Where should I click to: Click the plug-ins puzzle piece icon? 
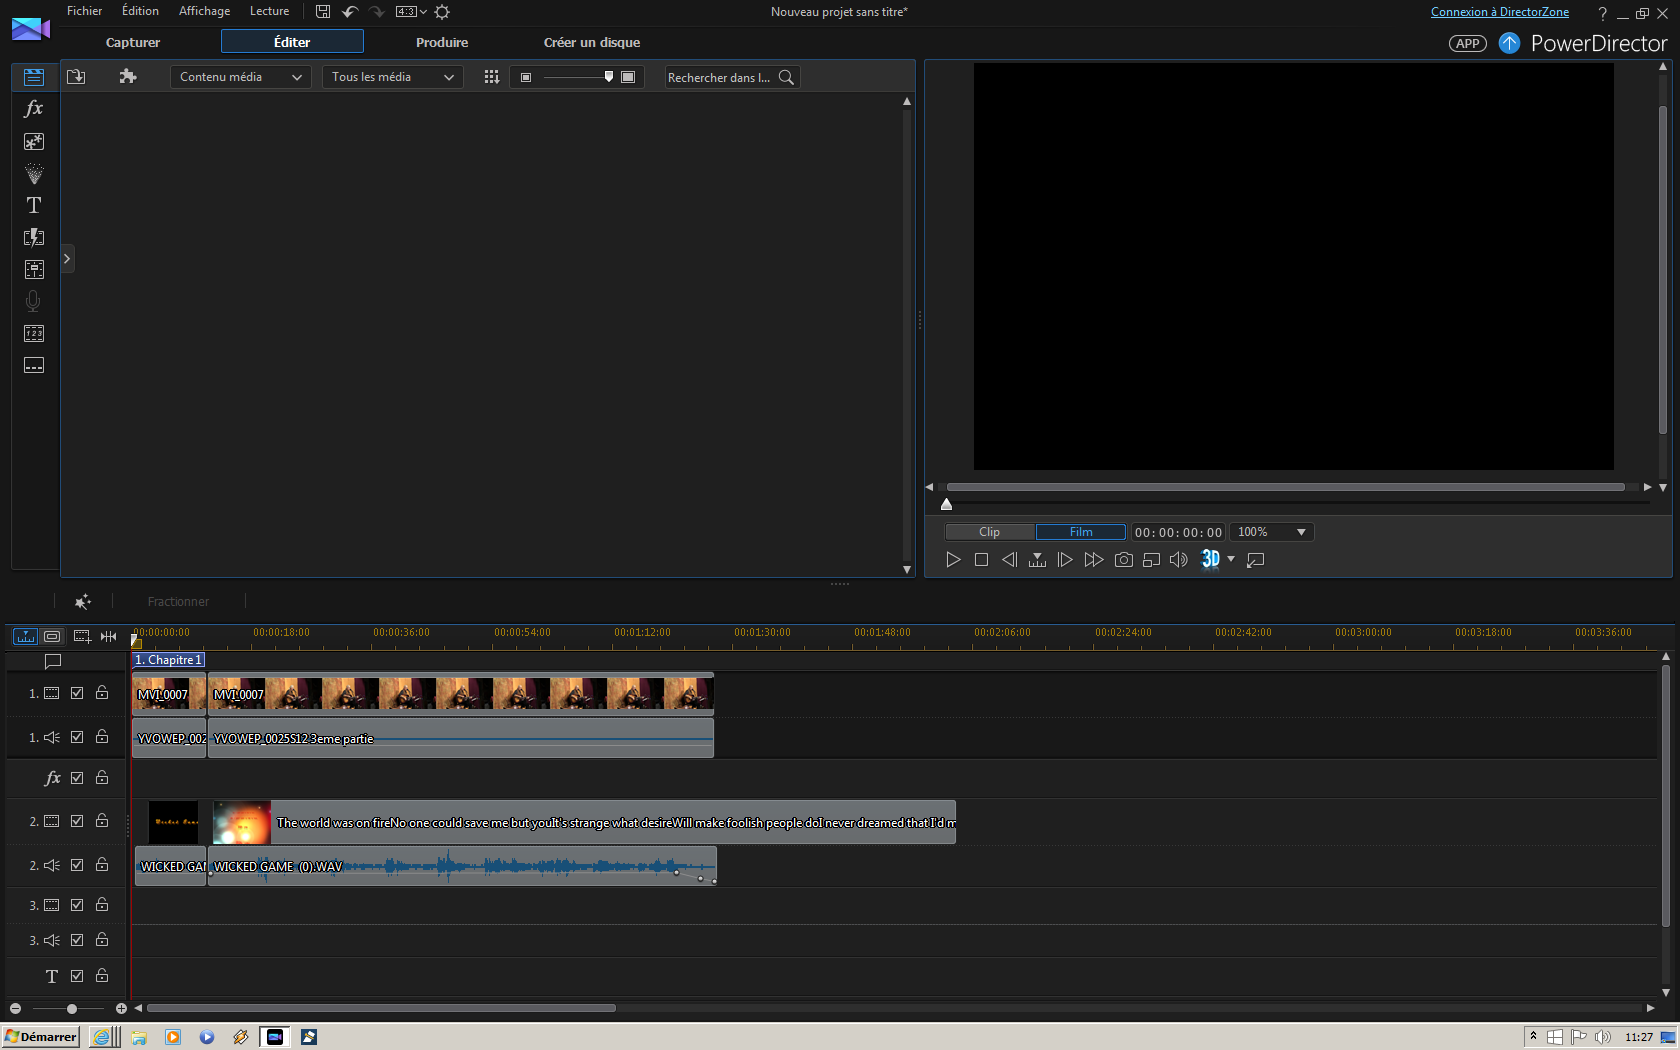tap(127, 77)
